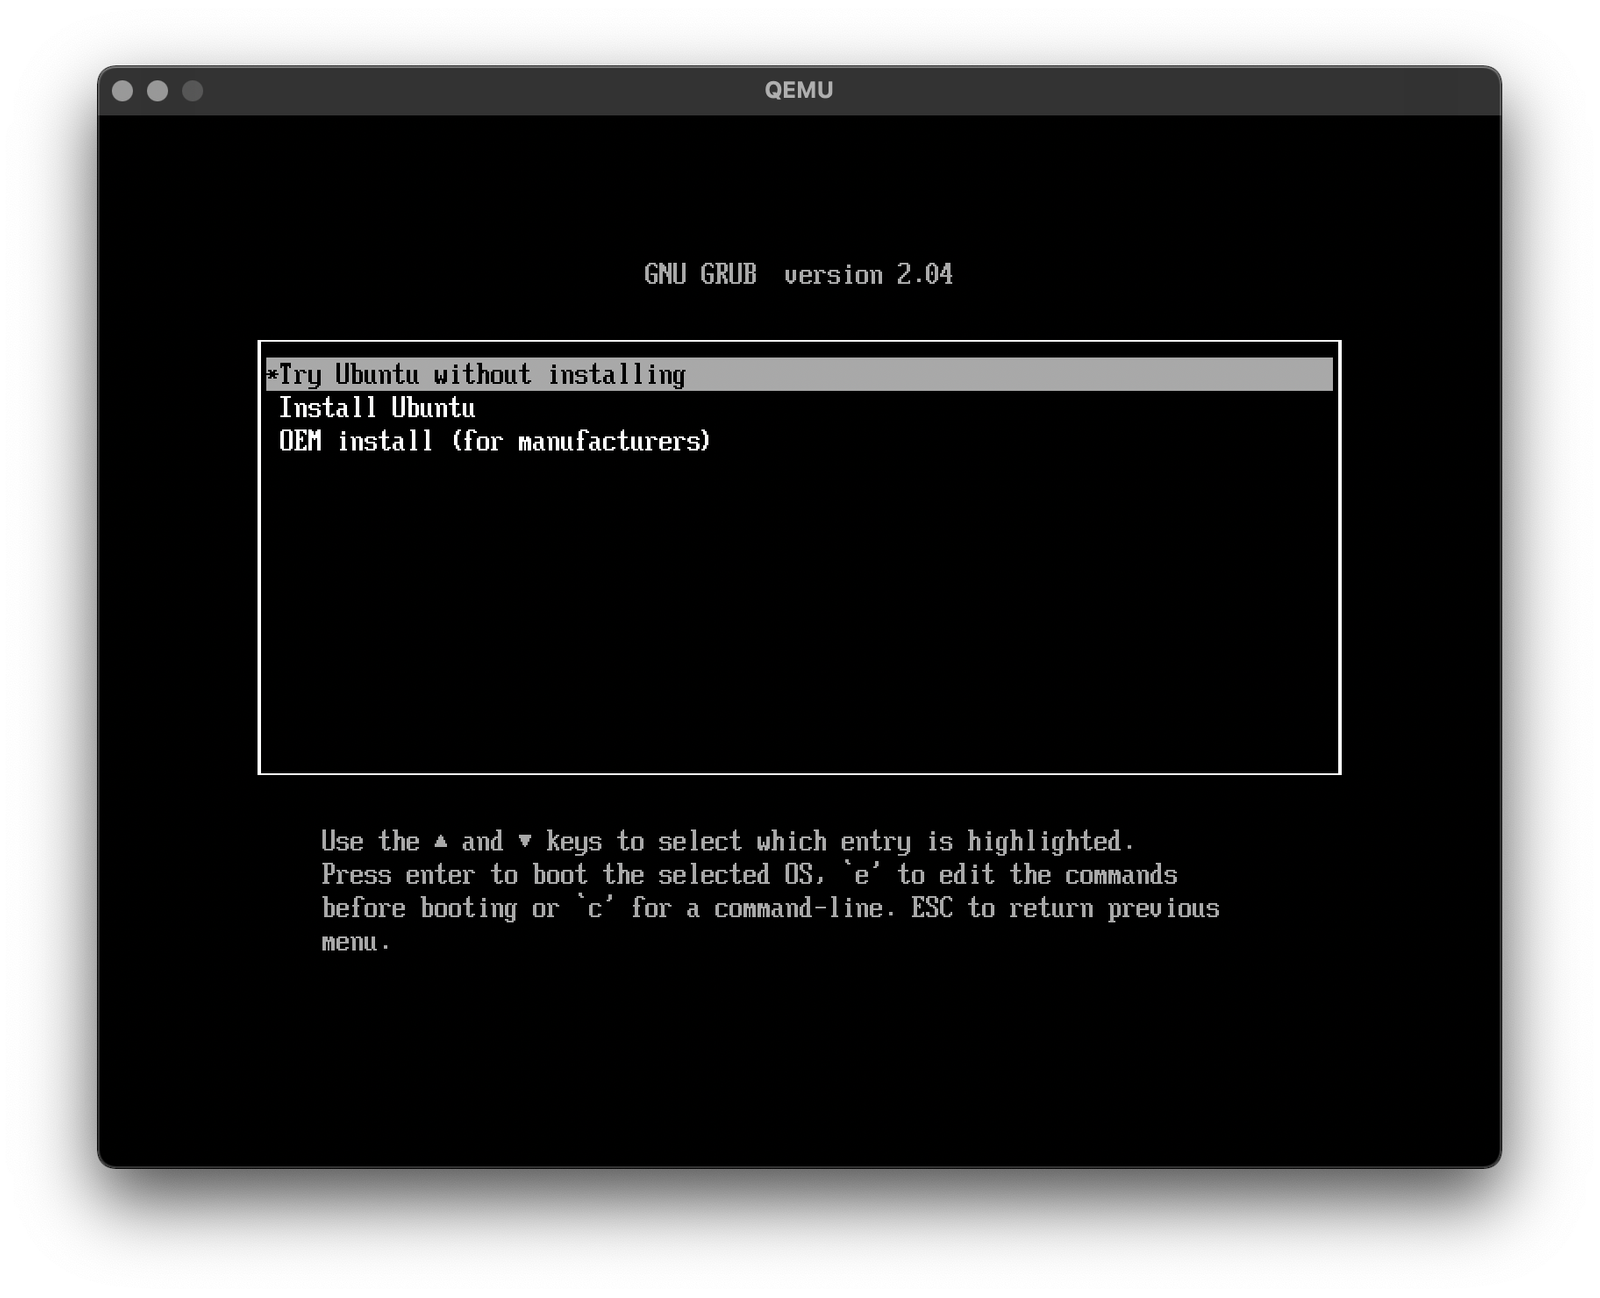
Task: Click the up arrow glyph in help text
Action: coord(440,841)
